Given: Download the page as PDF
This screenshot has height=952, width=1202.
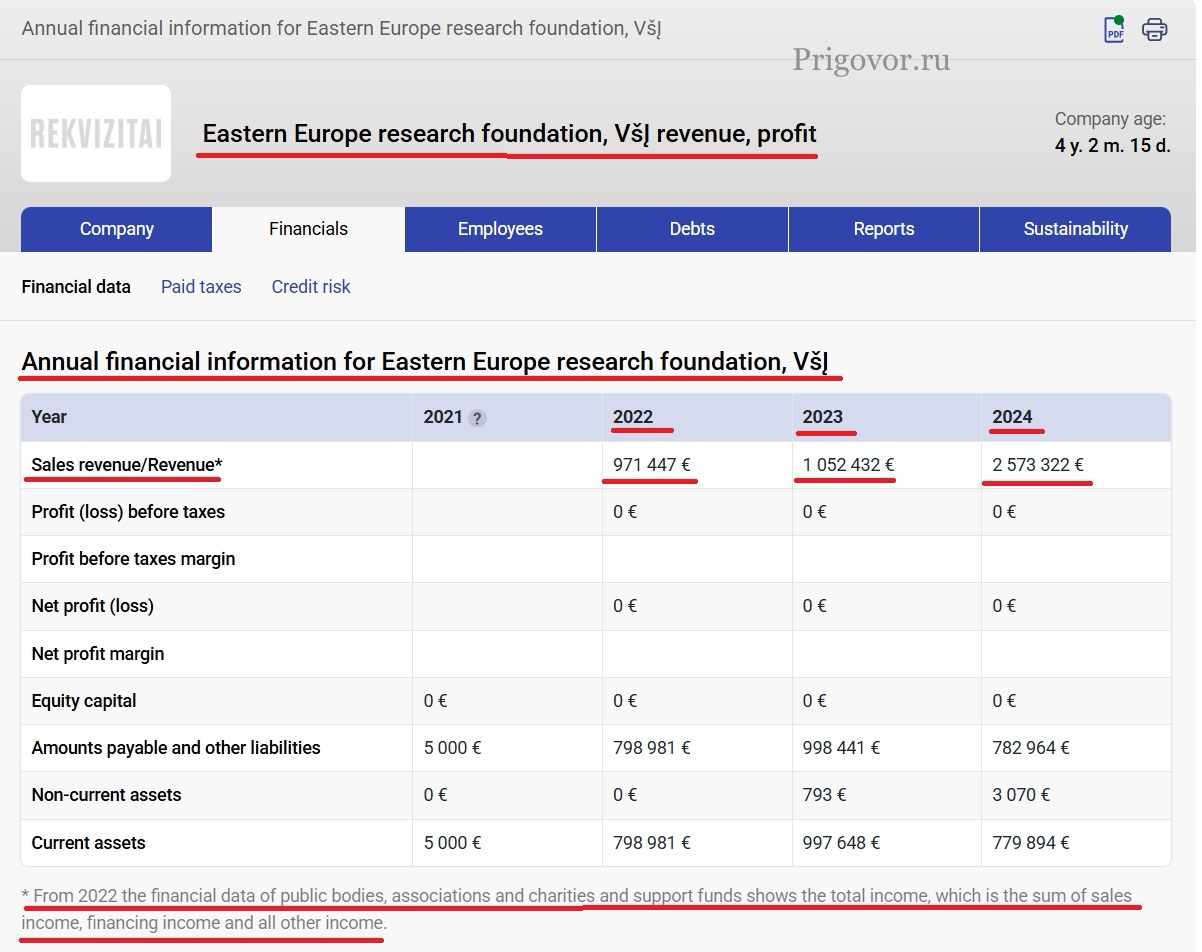Looking at the screenshot, I should coord(1114,29).
